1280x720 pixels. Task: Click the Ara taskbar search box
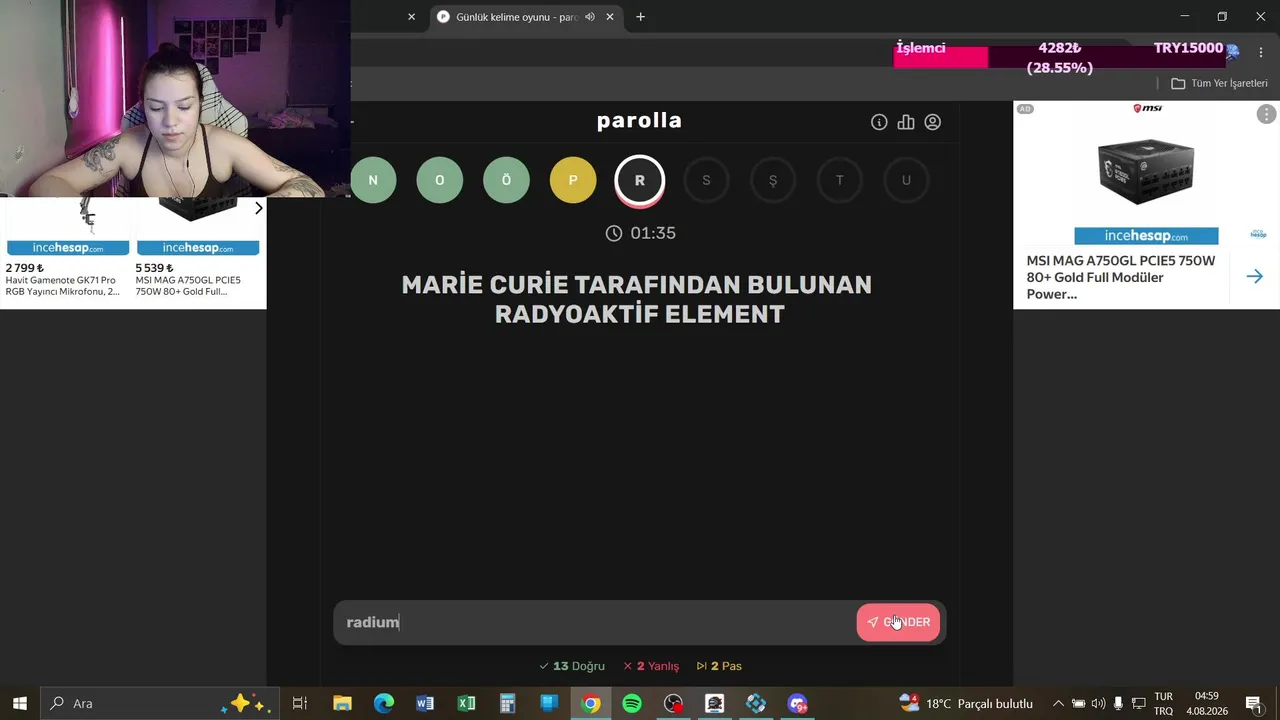[158, 703]
